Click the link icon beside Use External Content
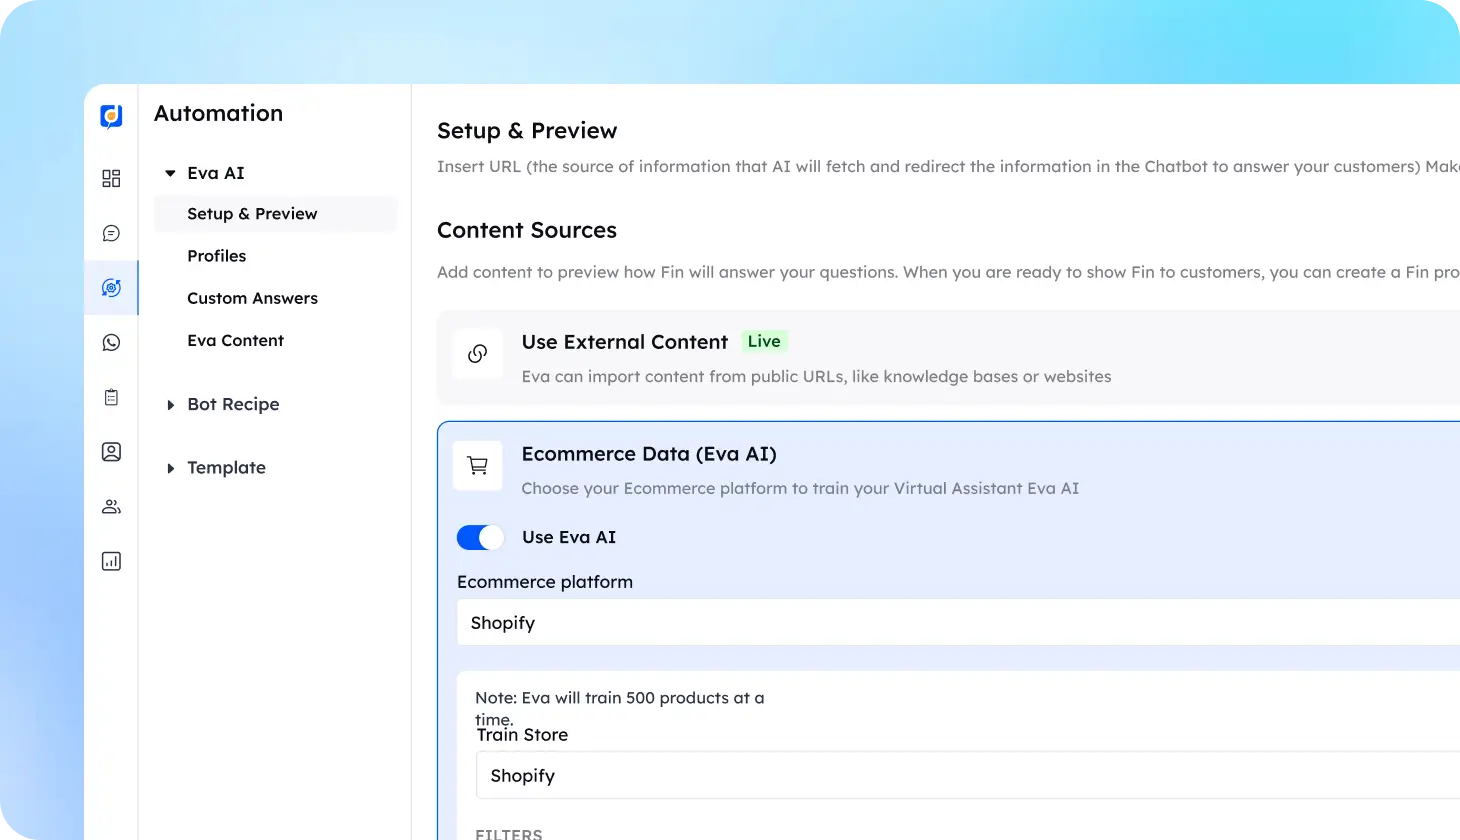 click(478, 354)
